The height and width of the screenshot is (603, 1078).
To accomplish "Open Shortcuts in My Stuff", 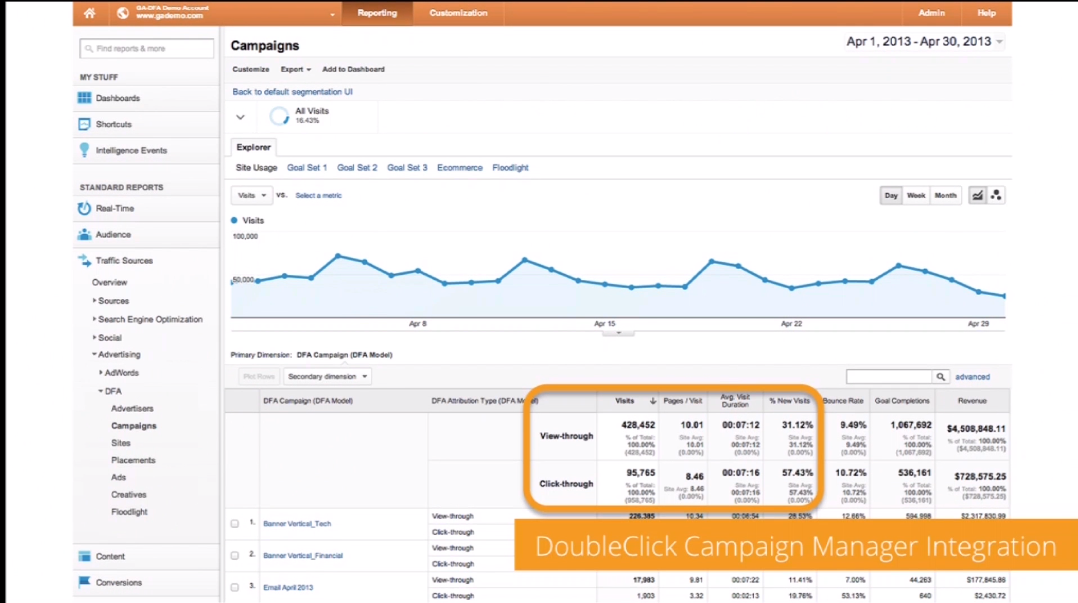I will (x=85, y=124).
